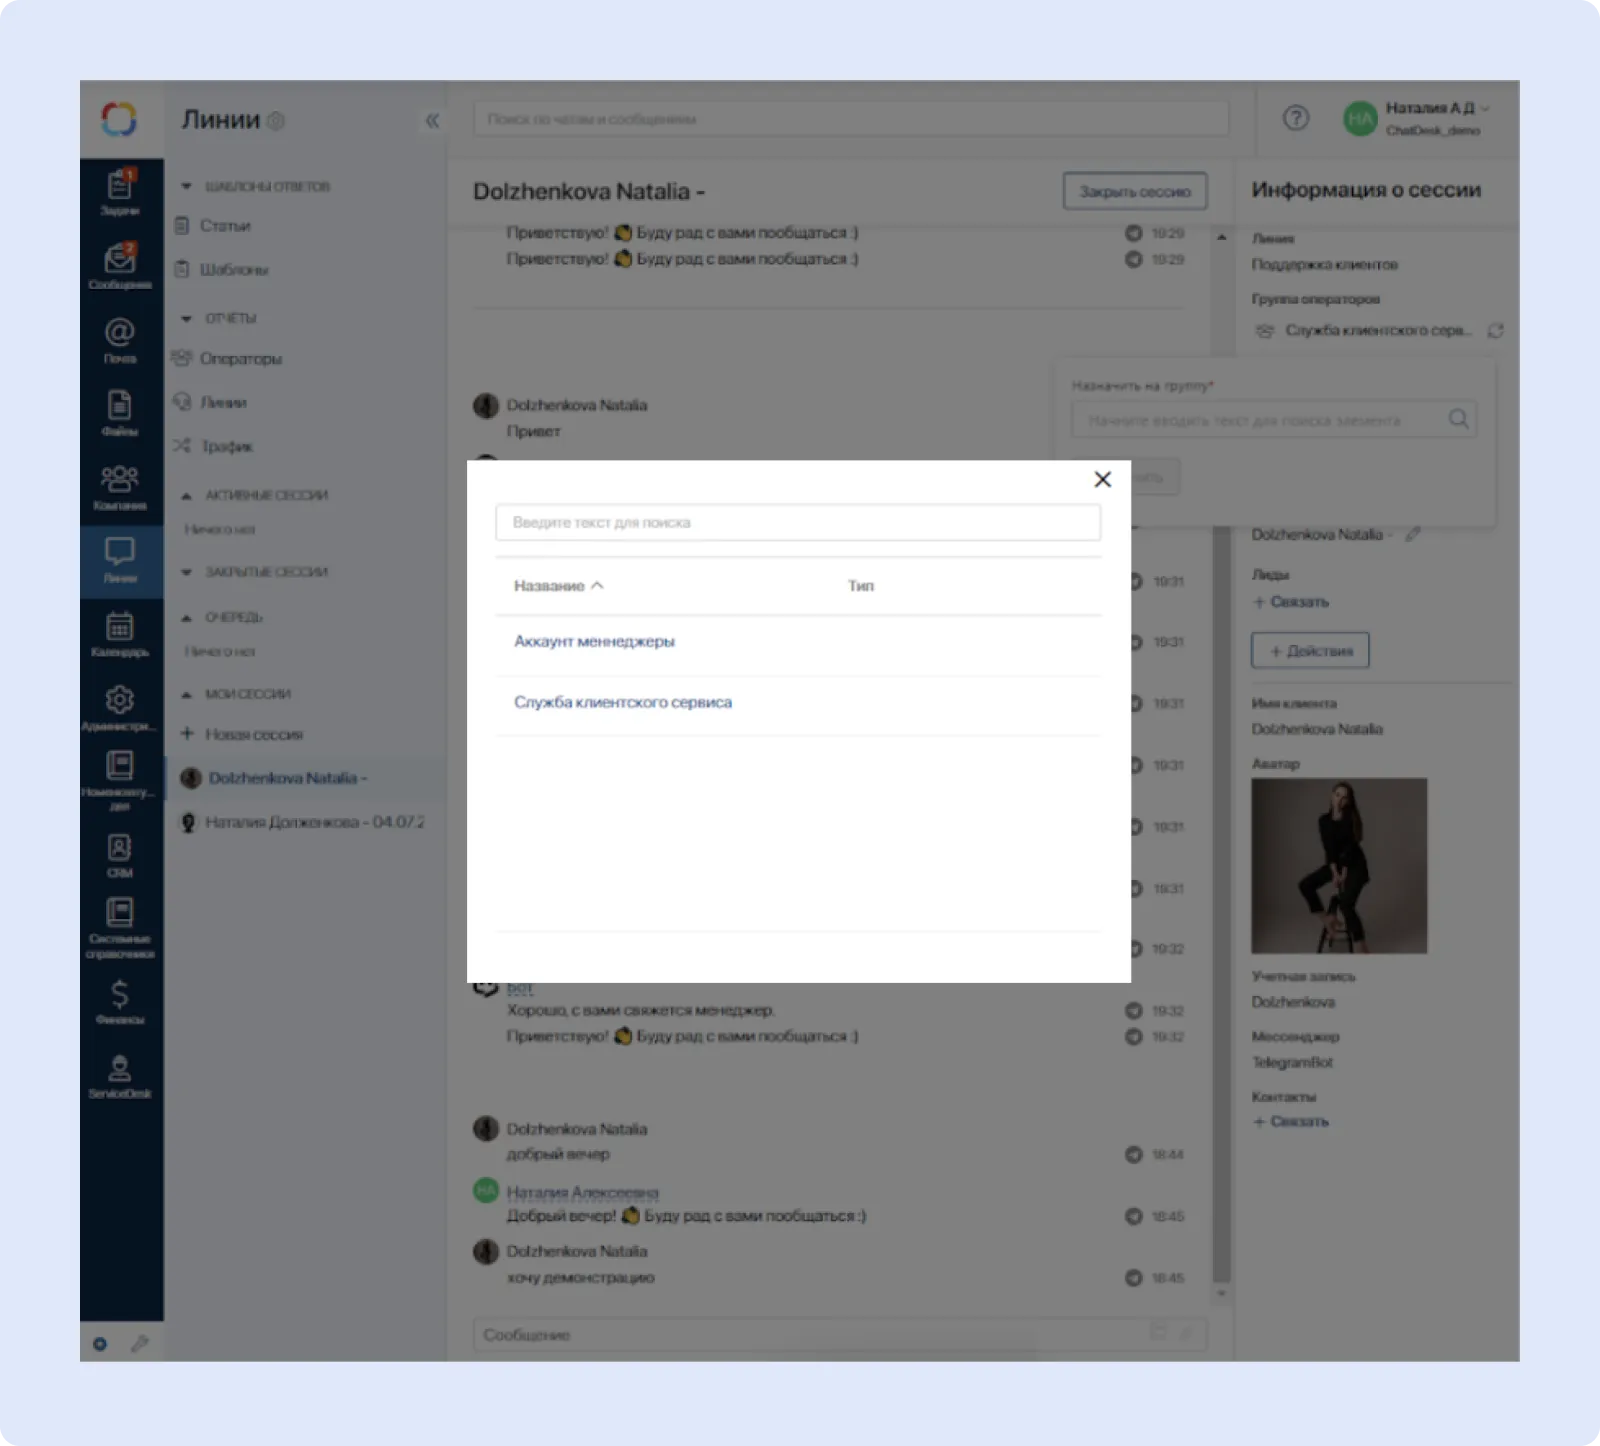Click the Закрыть сессию button
The width and height of the screenshot is (1600, 1446).
coord(1134,191)
